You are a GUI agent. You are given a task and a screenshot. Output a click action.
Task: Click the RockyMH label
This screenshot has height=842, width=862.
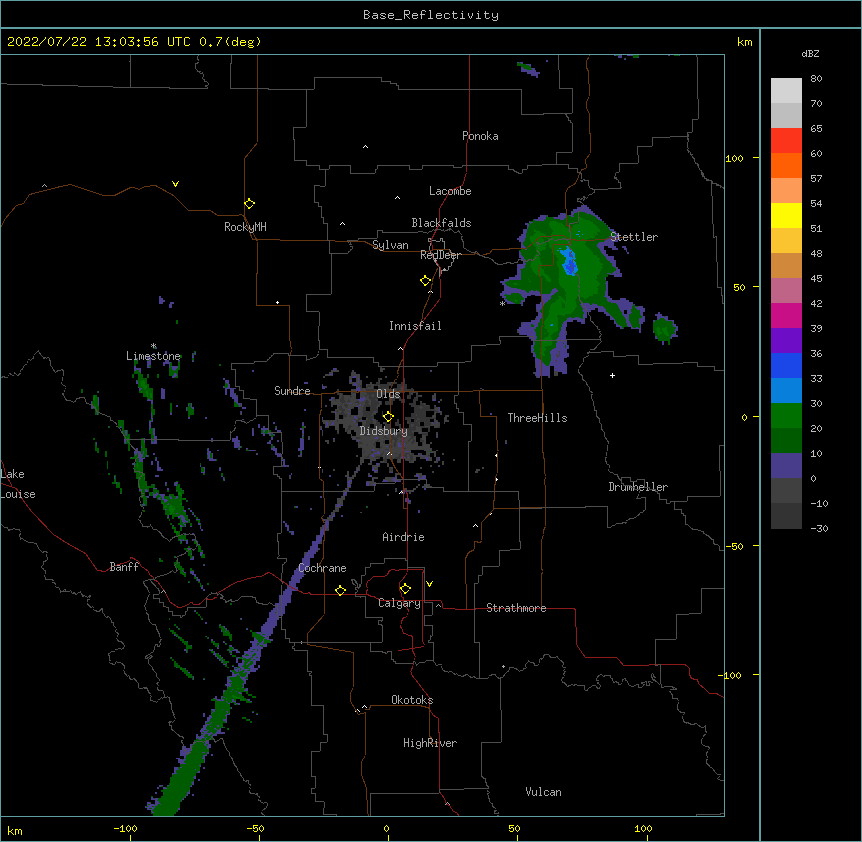245,226
